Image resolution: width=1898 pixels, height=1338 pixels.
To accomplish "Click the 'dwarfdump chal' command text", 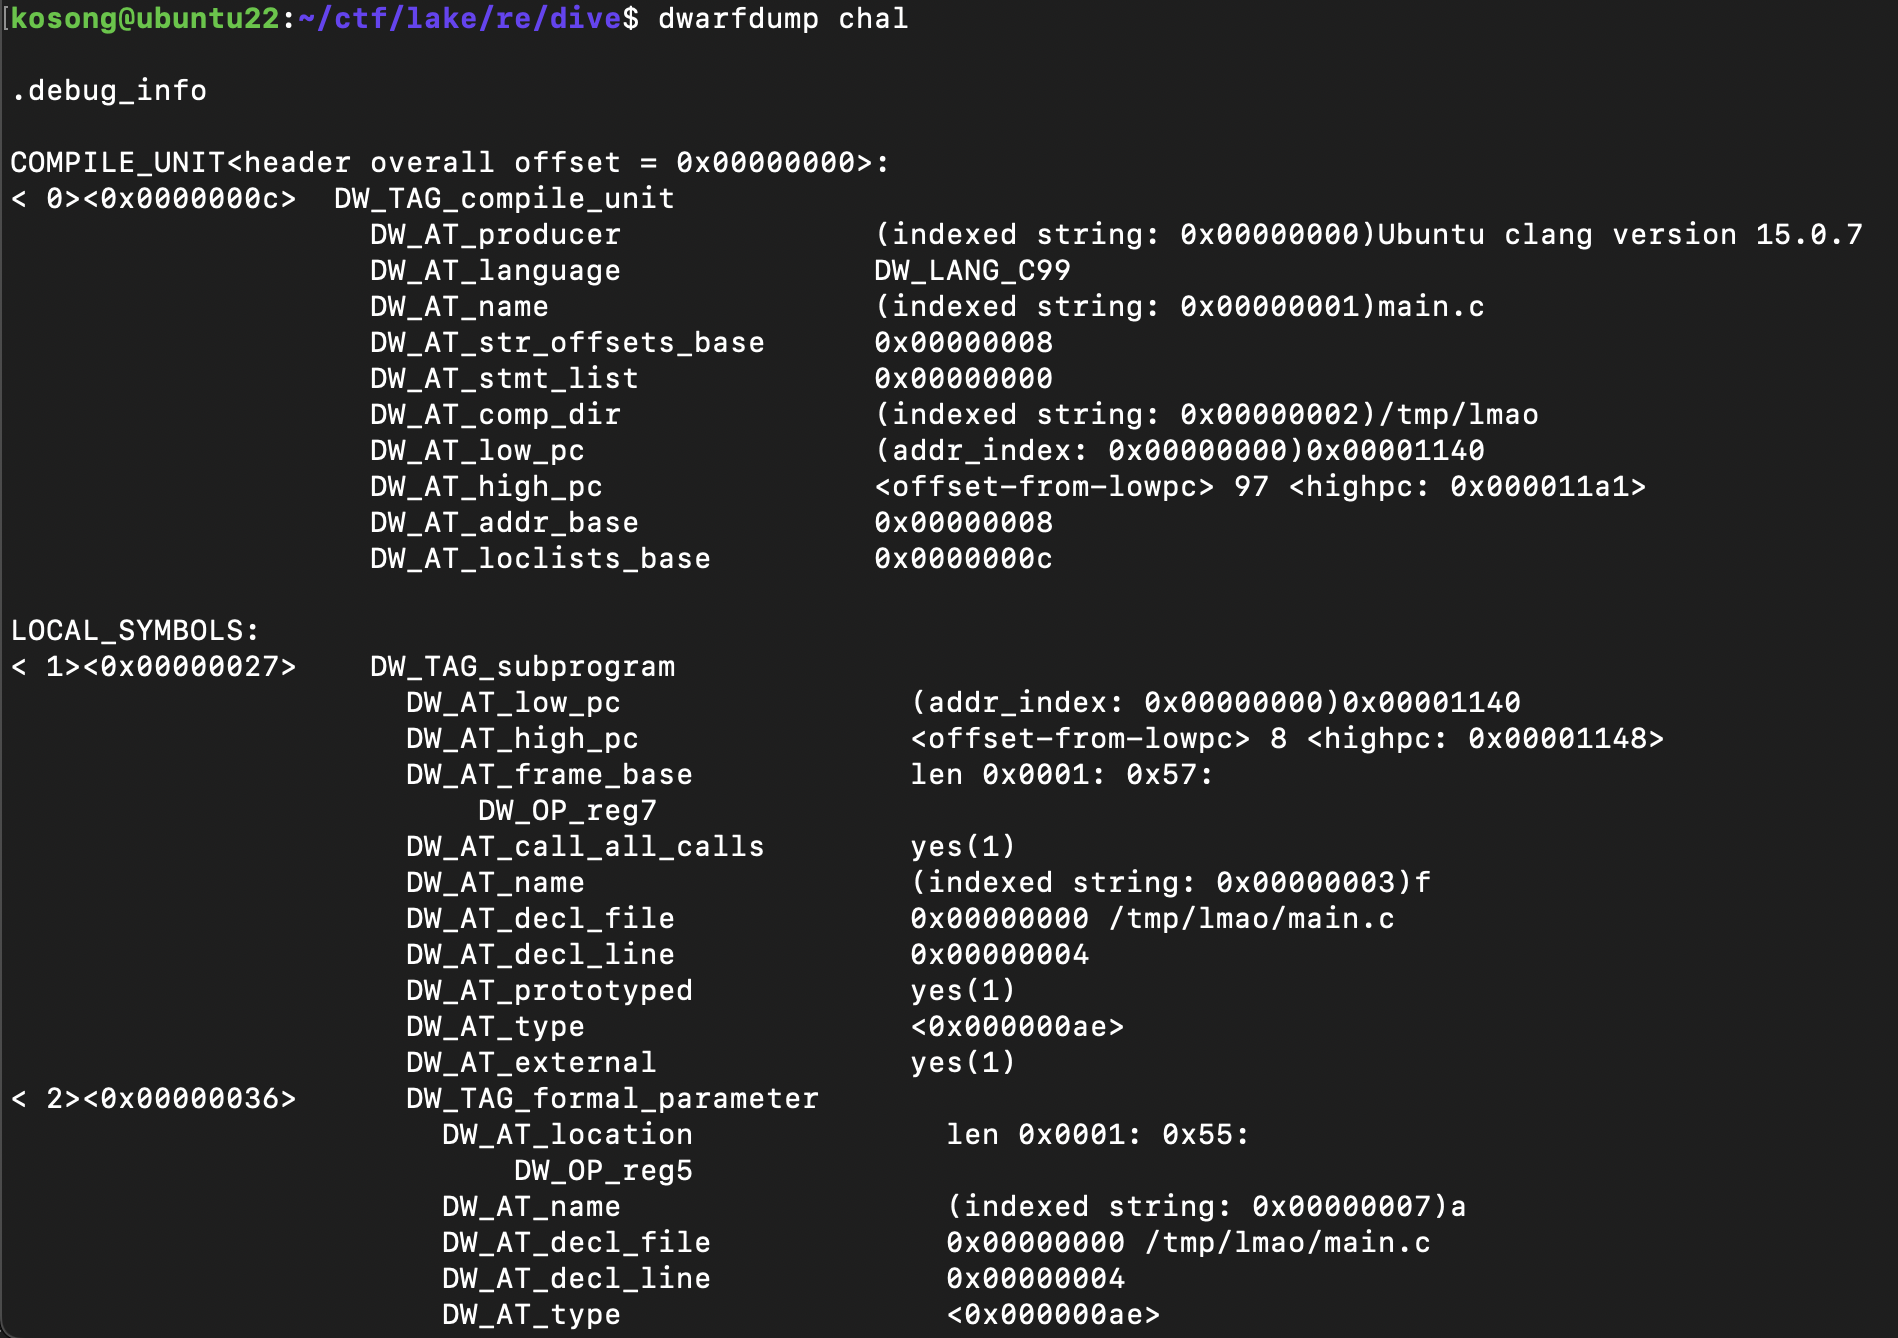I will click(x=782, y=19).
